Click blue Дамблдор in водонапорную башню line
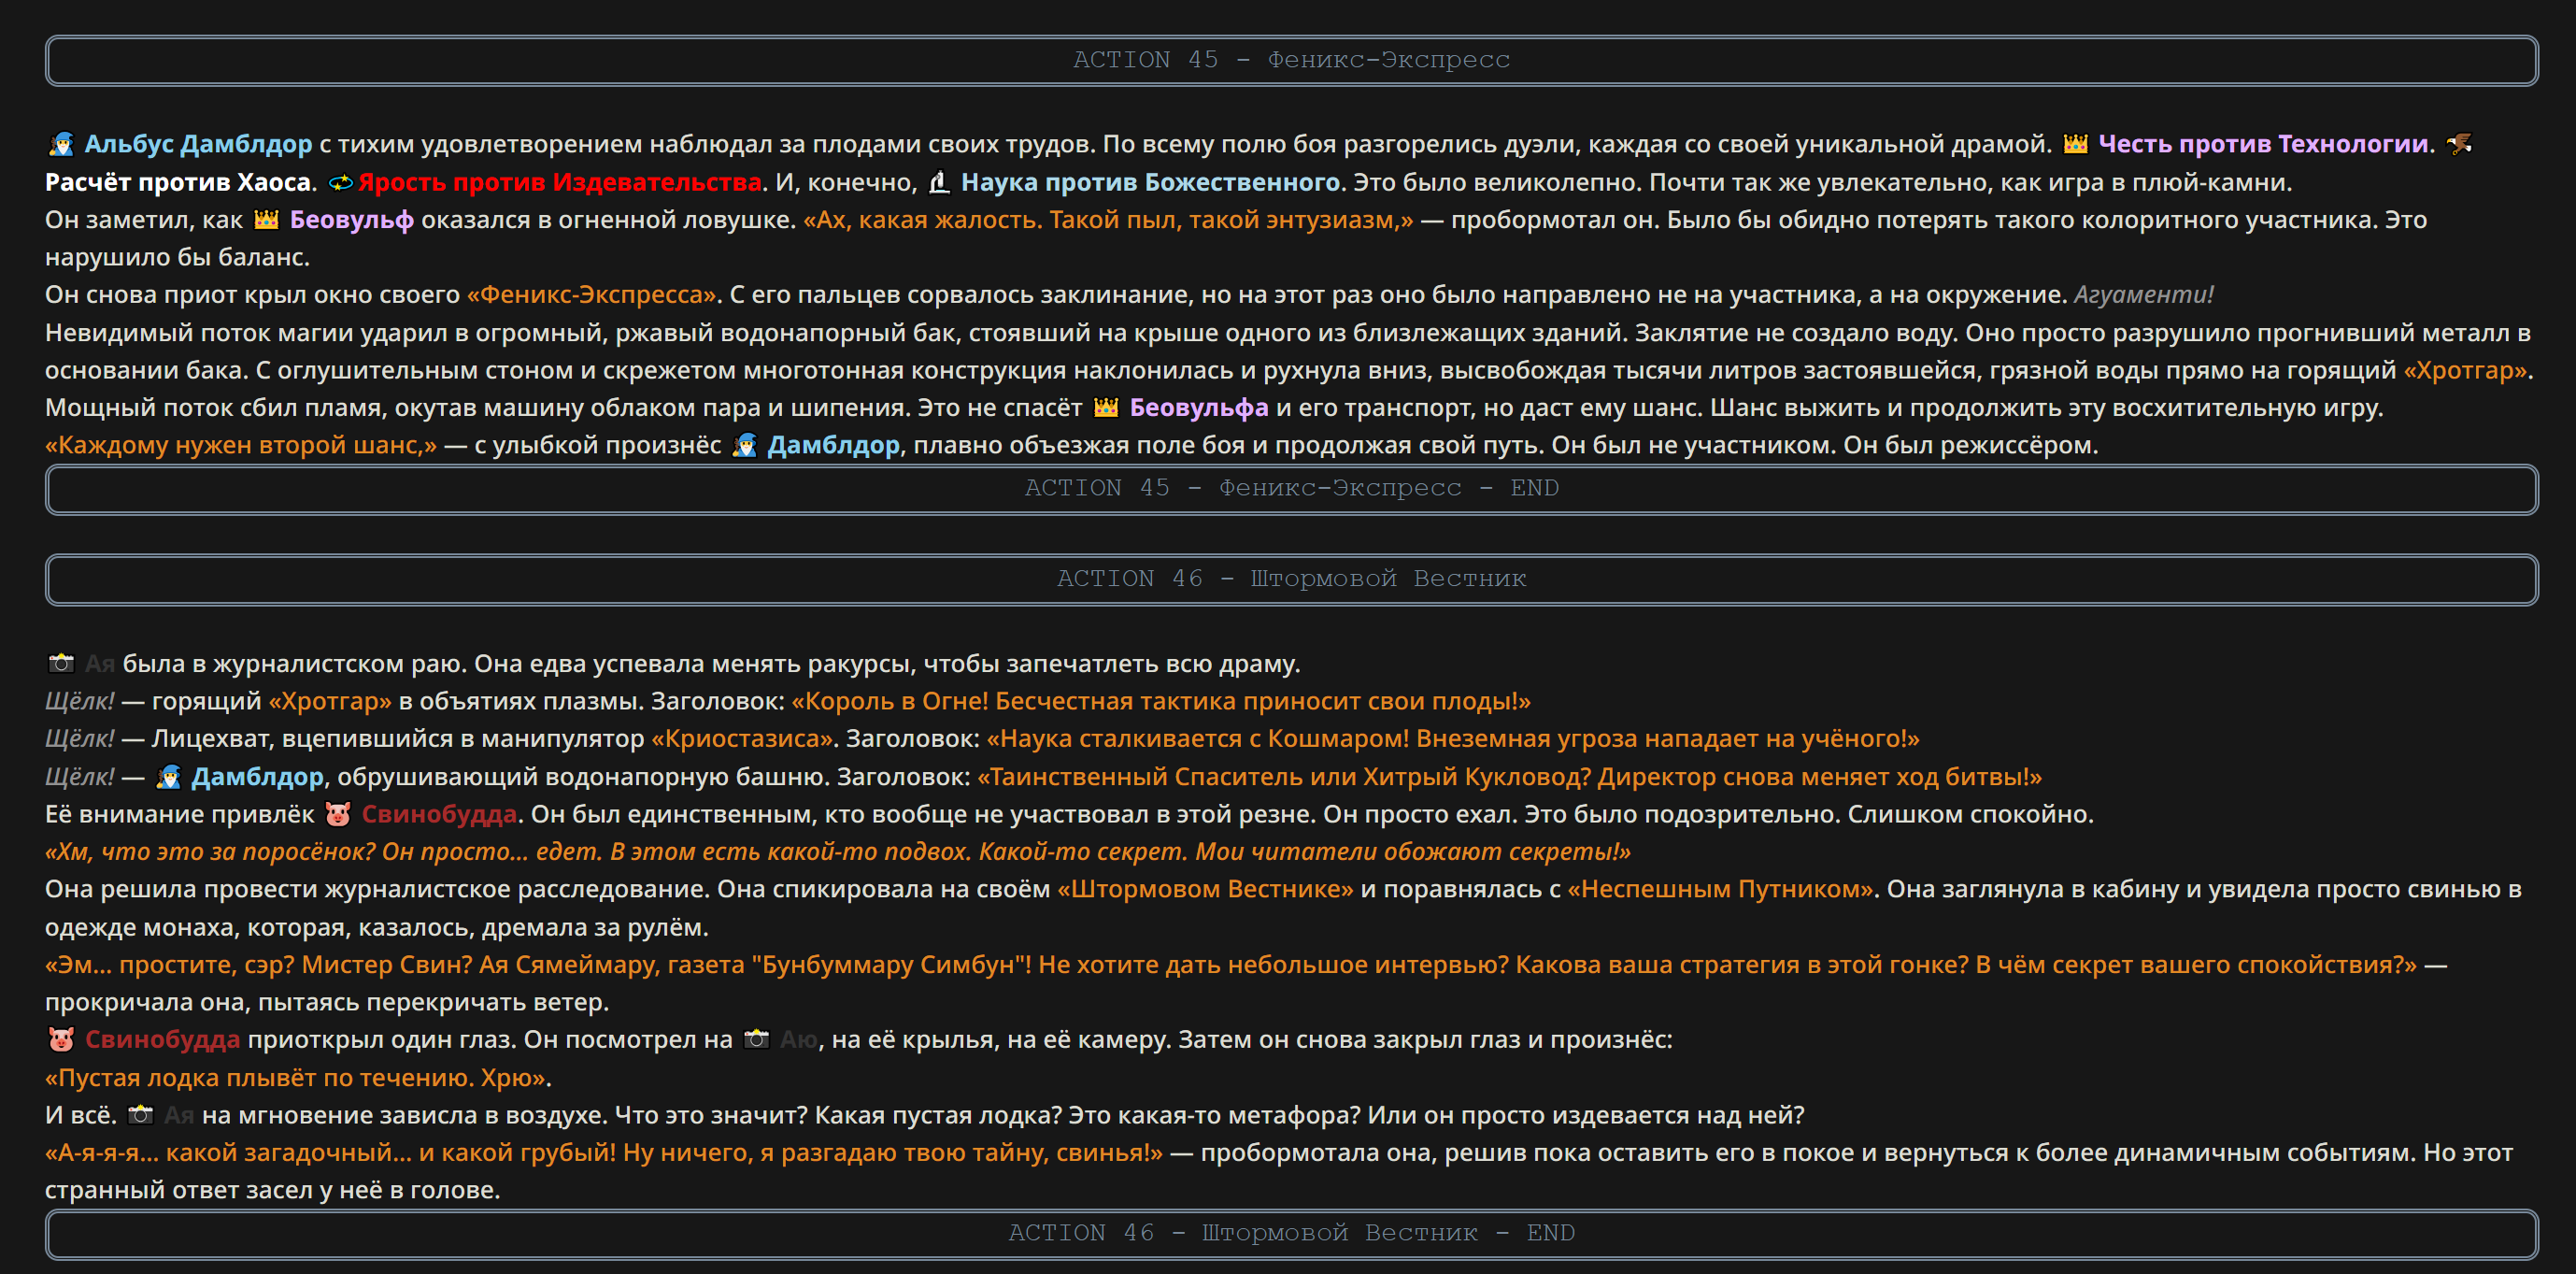The width and height of the screenshot is (2576, 1274). click(258, 777)
